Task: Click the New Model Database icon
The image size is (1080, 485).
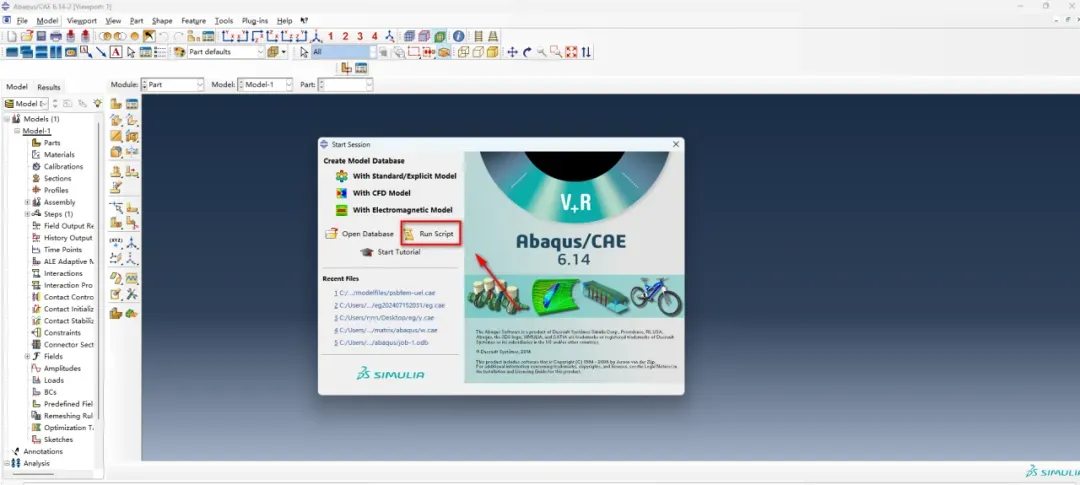Action: 12,36
